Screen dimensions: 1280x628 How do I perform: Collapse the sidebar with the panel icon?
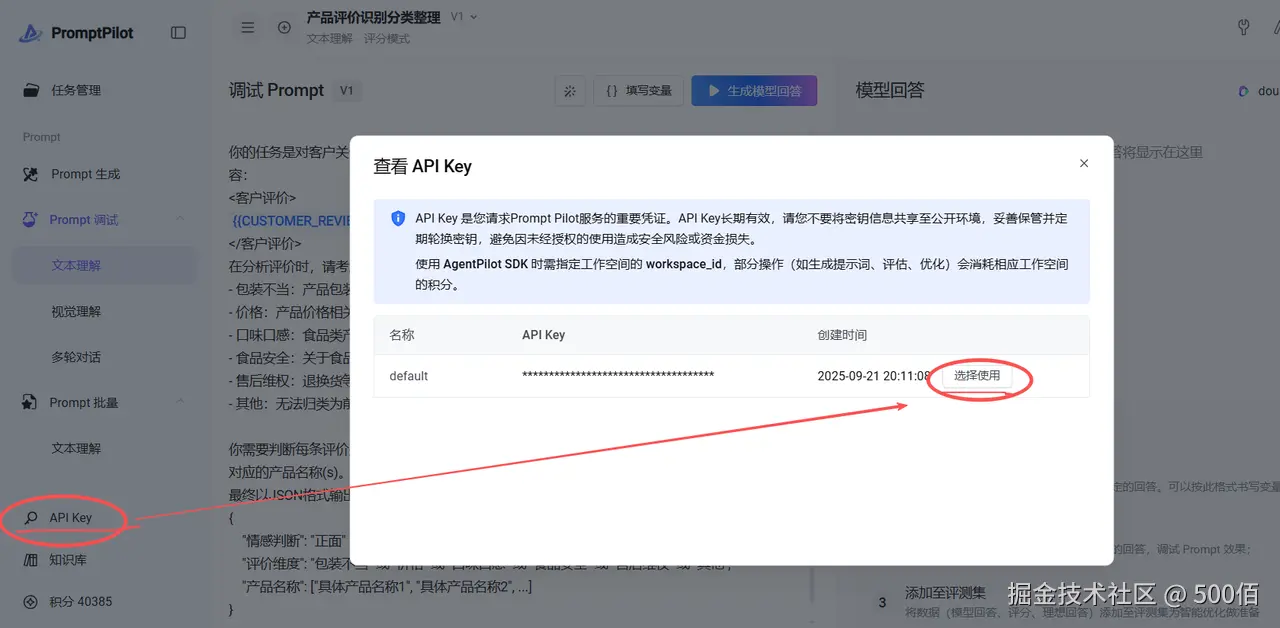coord(178,31)
